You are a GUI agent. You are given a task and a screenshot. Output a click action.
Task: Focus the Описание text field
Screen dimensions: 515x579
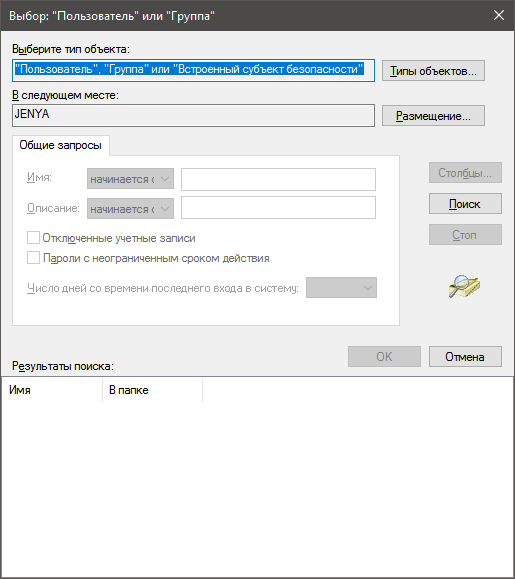278,207
